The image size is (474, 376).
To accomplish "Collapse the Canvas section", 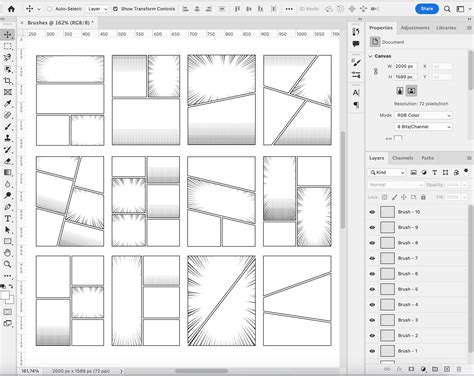I will (370, 56).
